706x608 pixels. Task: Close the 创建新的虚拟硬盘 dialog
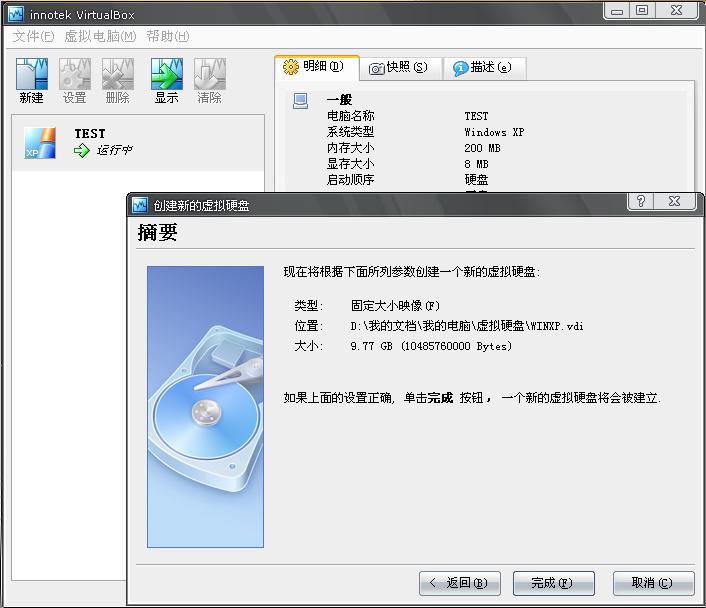674,201
